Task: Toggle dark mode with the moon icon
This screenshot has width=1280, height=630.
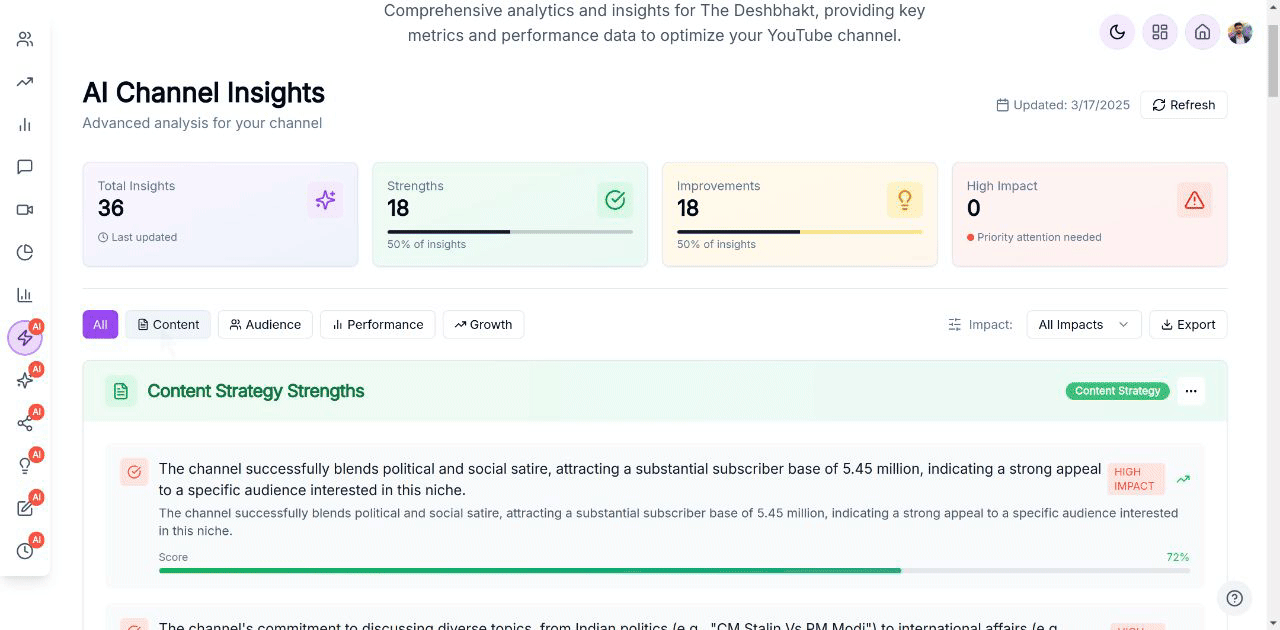Action: [1118, 32]
